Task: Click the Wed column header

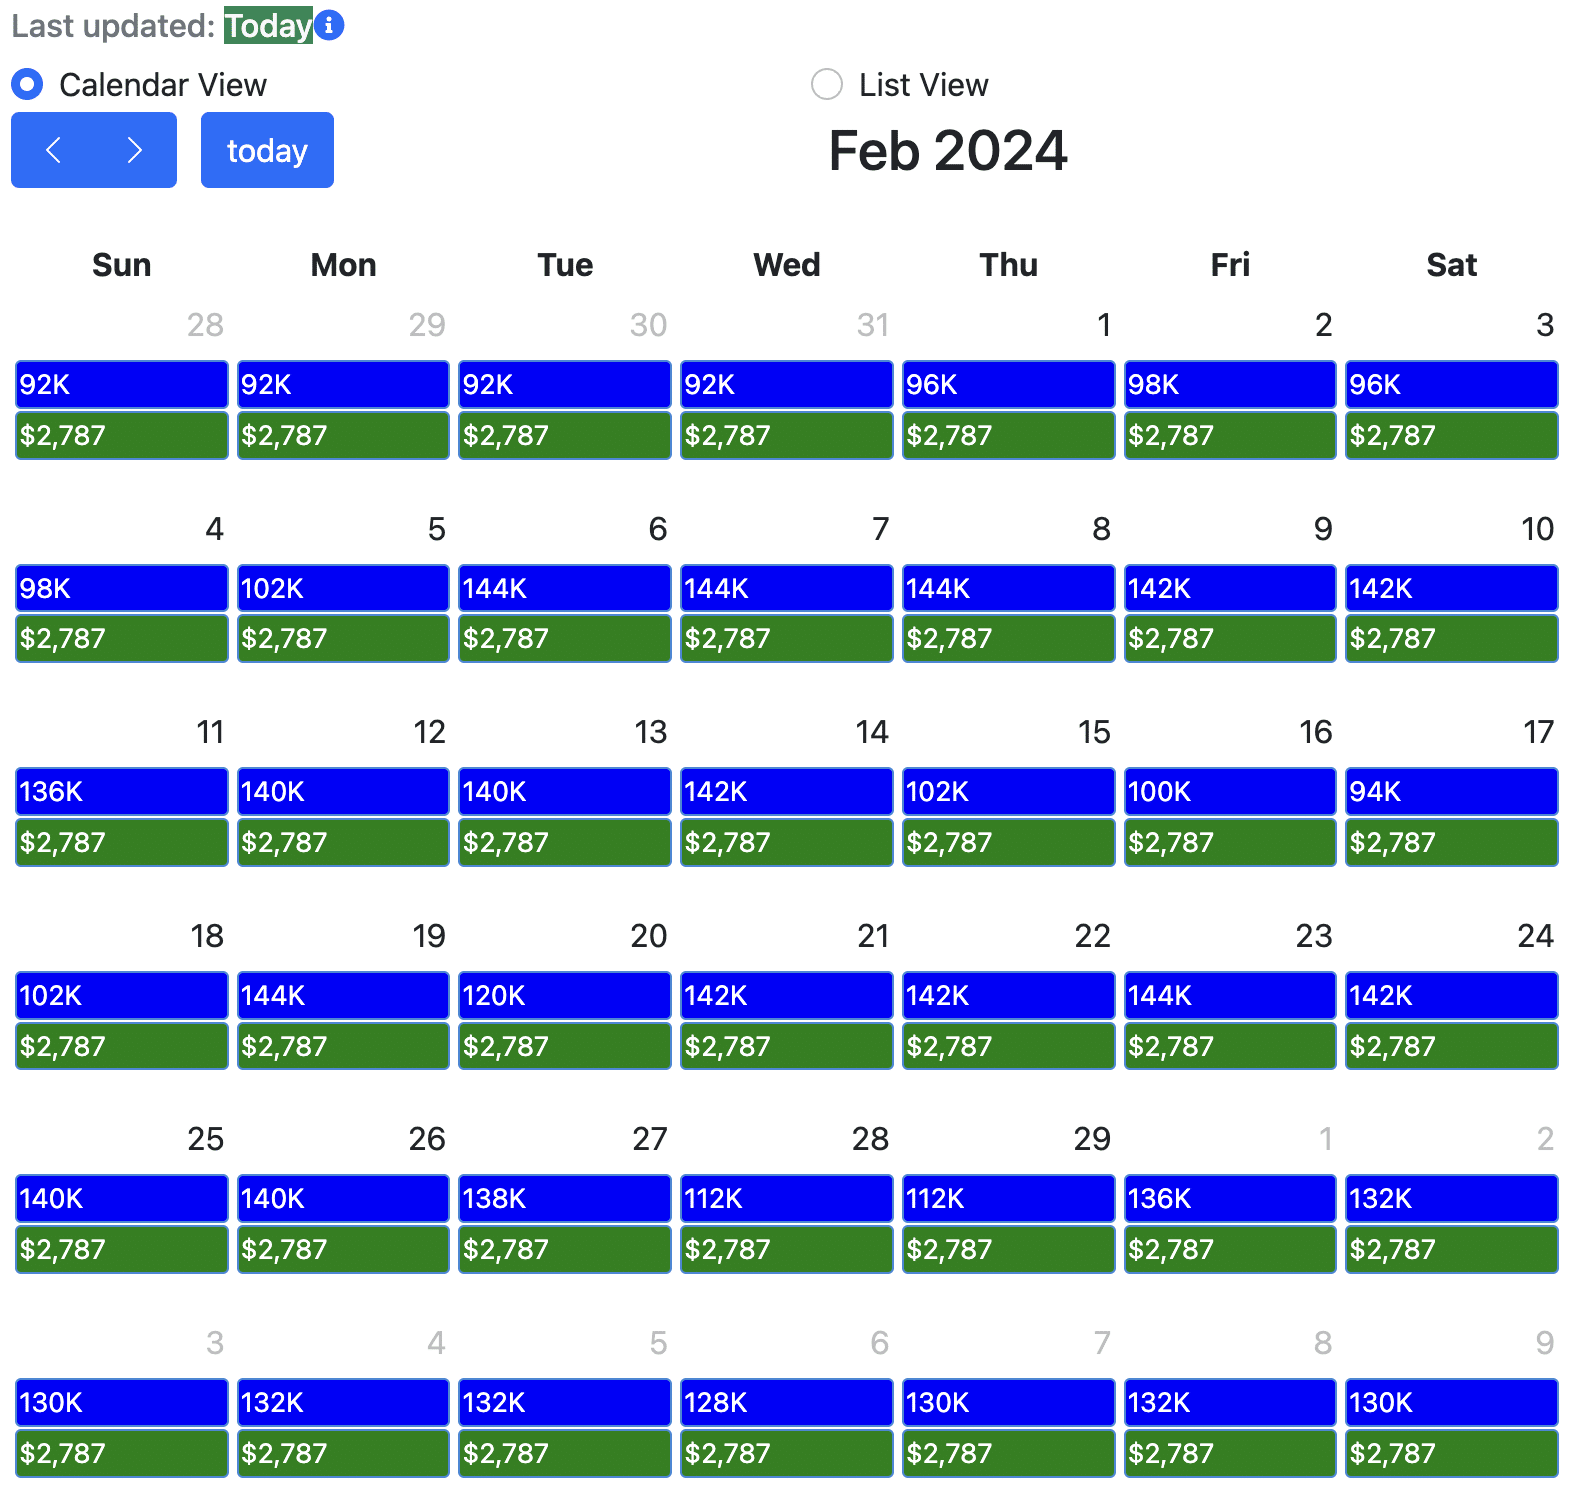Action: click(x=787, y=265)
